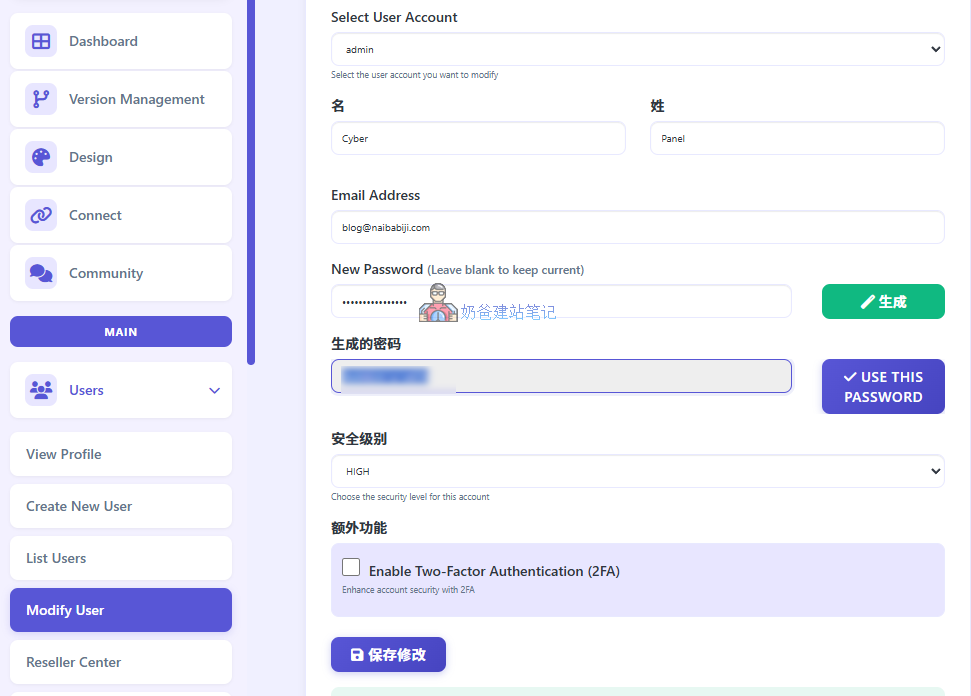Change the 安全级别 dropdown from HIGH
Screen dimensions: 971x696
tap(637, 471)
